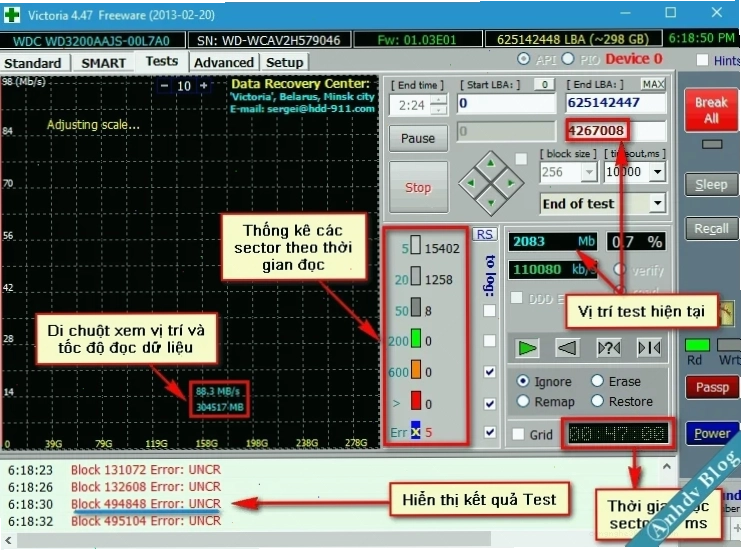741x550 pixels.
Task: Click the red Break All button
Action: (x=711, y=110)
